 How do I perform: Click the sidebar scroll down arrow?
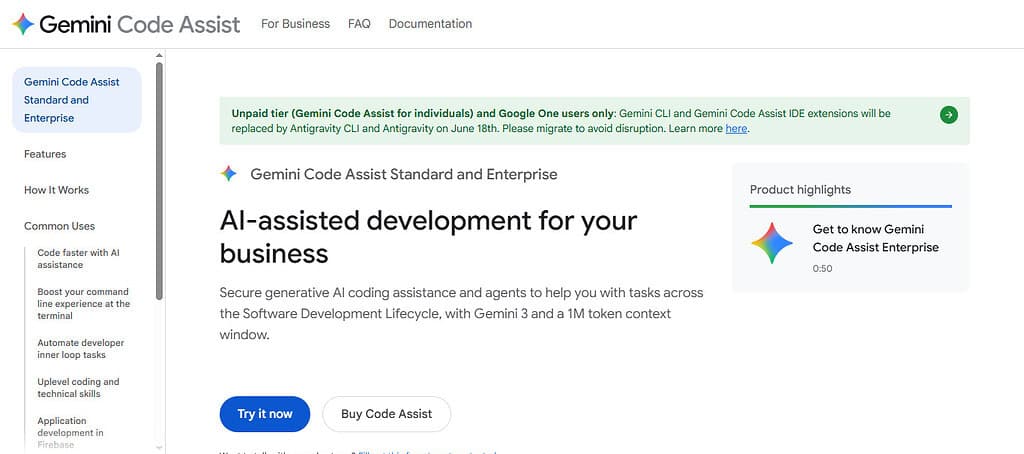159,448
